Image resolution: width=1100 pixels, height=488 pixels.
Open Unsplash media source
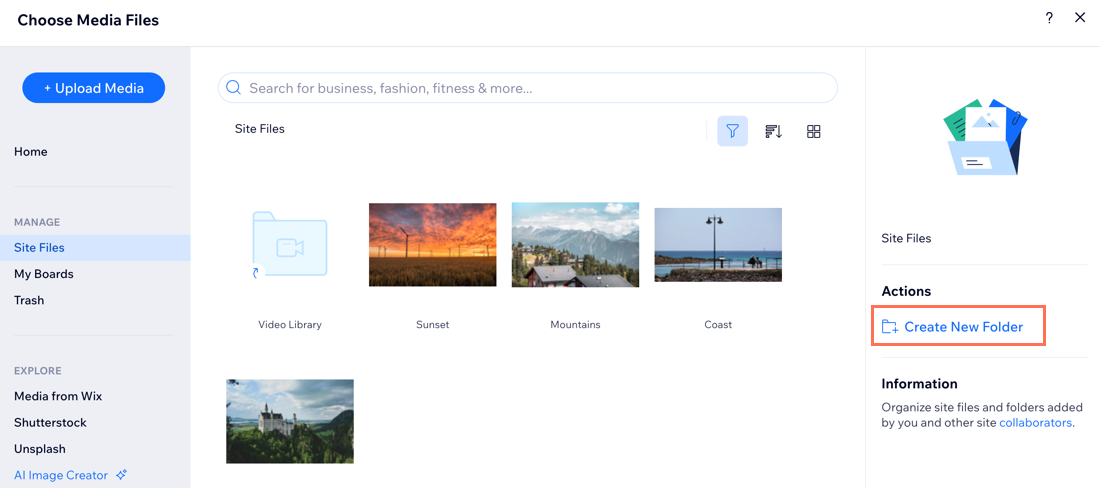pos(40,449)
